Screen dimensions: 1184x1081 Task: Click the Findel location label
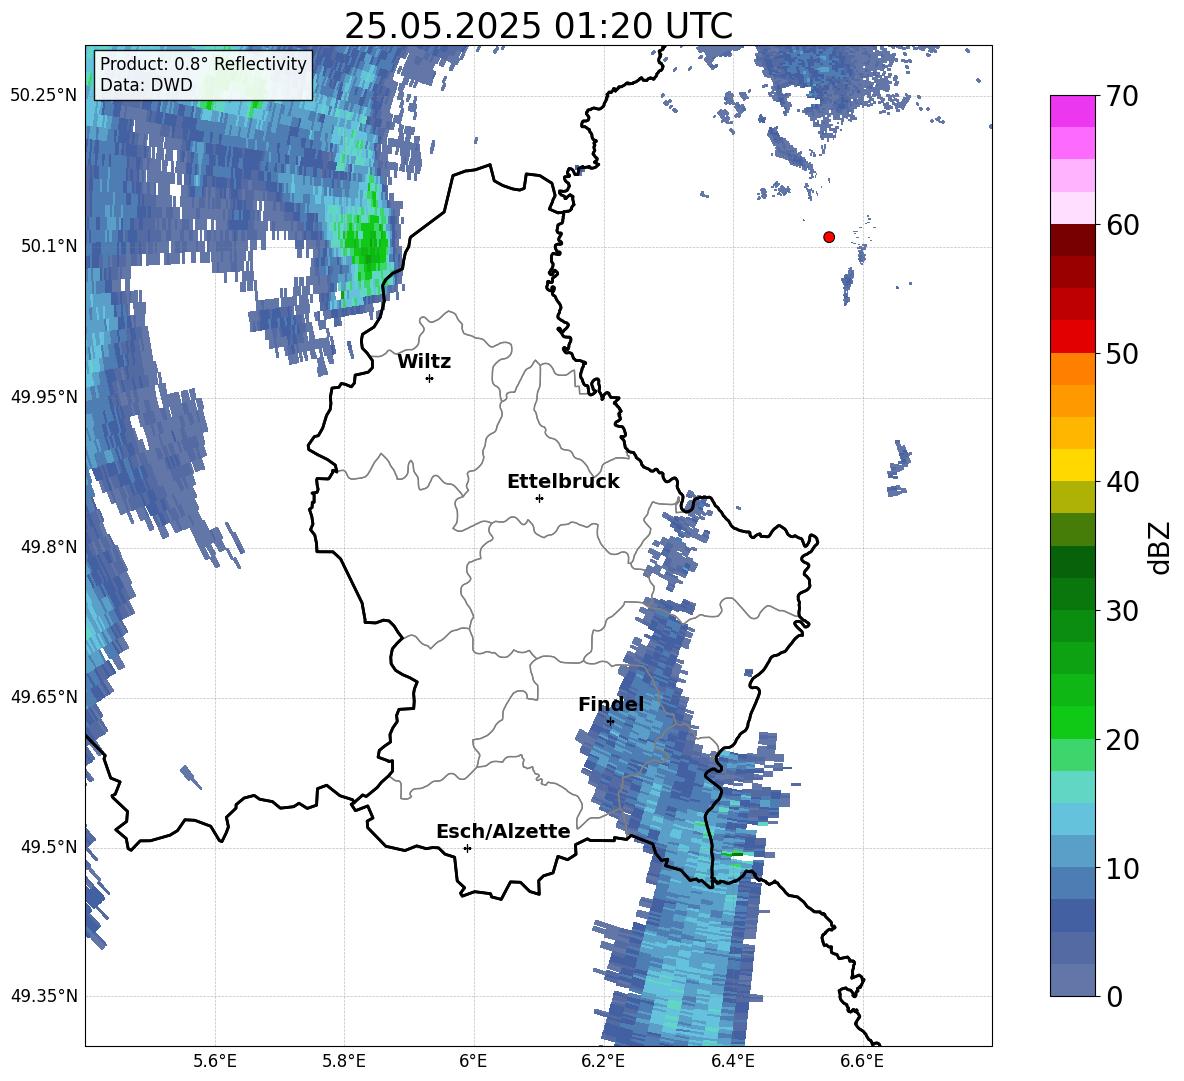611,704
